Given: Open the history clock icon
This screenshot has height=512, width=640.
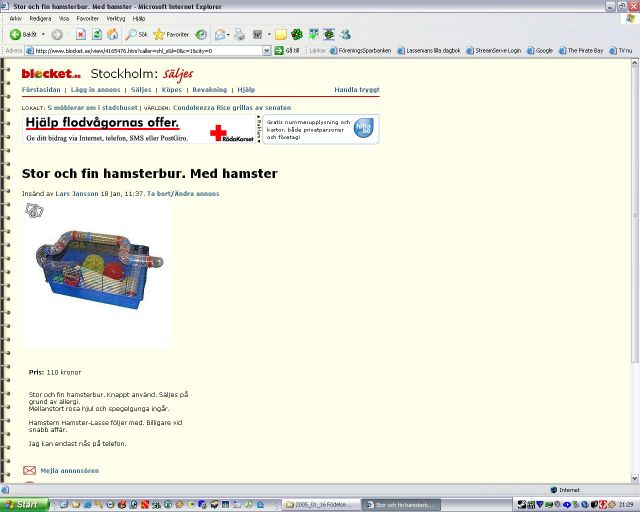Looking at the screenshot, I should pyautogui.click(x=201, y=35).
